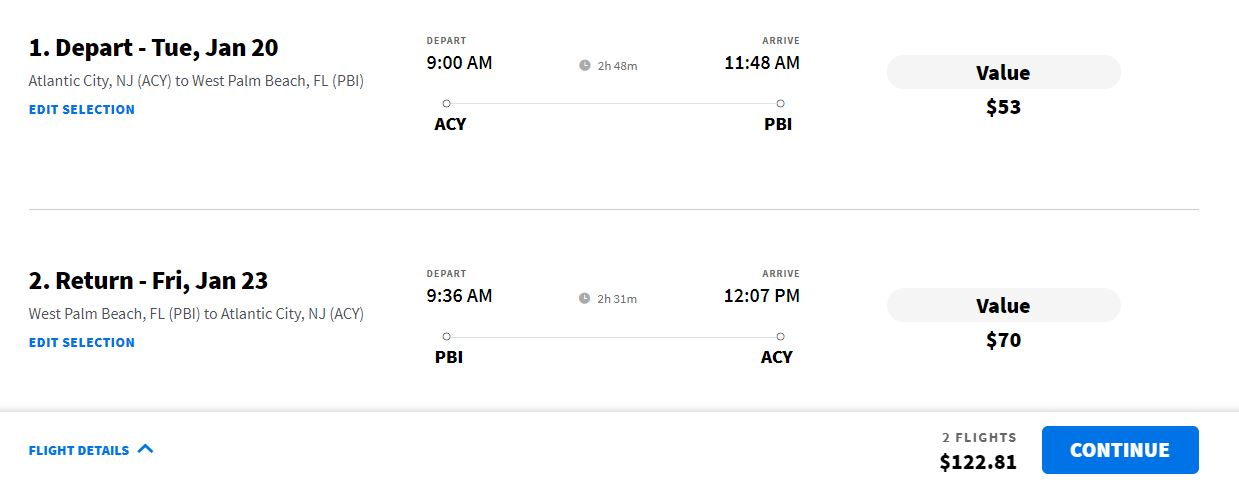This screenshot has height=489, width=1239.
Task: Select the Value fare pill for return flight
Action: 1003,306
